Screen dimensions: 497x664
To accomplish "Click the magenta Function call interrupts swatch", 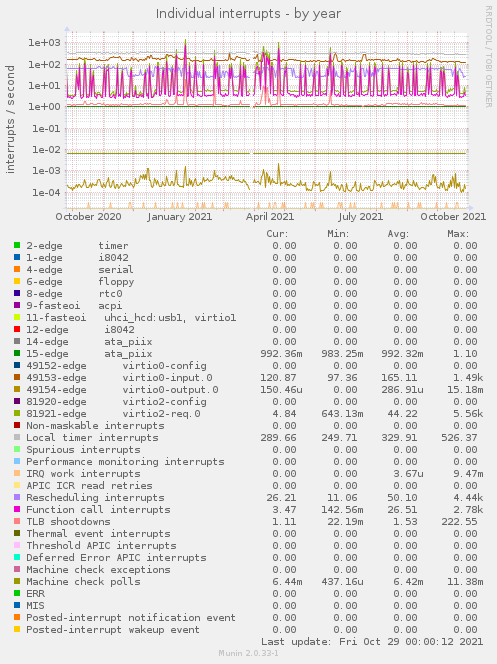I will pyautogui.click(x=17, y=509).
